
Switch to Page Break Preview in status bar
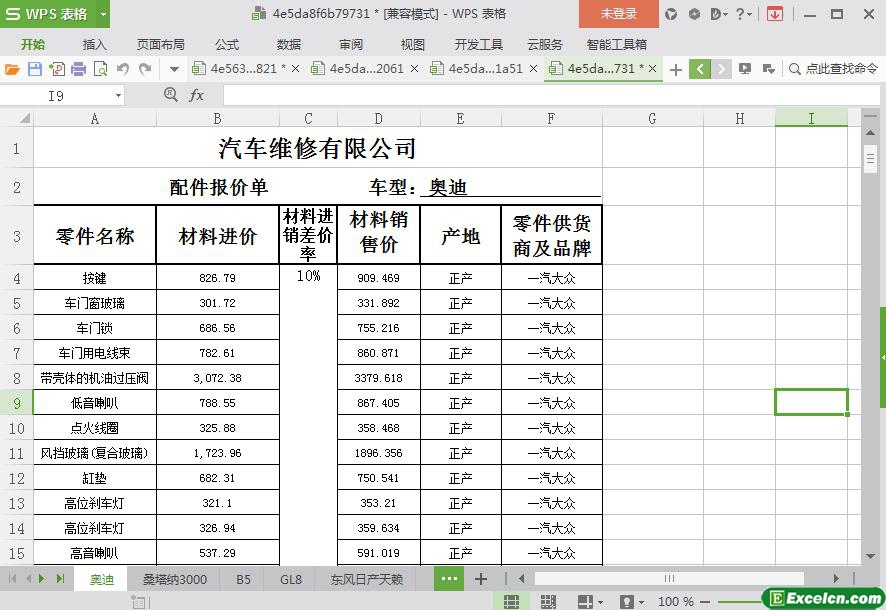[548, 602]
